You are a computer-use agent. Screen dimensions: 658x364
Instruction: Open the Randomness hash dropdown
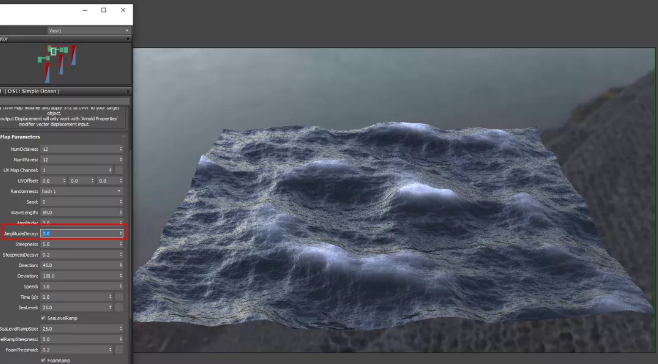pyautogui.click(x=81, y=191)
